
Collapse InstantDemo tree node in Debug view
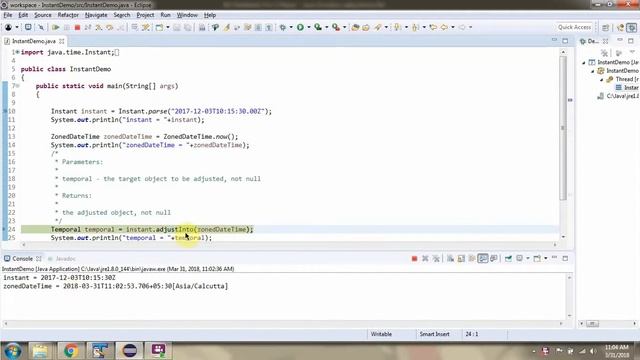(584, 62)
